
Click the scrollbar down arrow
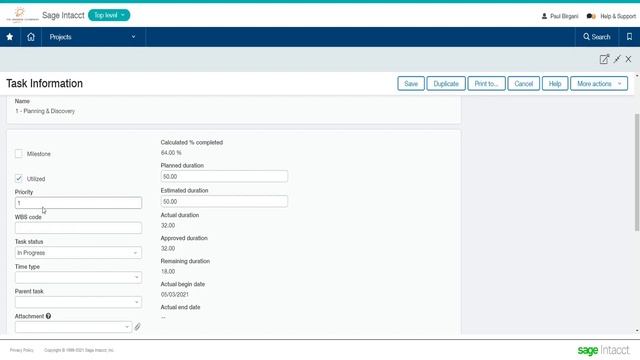tap(637, 331)
